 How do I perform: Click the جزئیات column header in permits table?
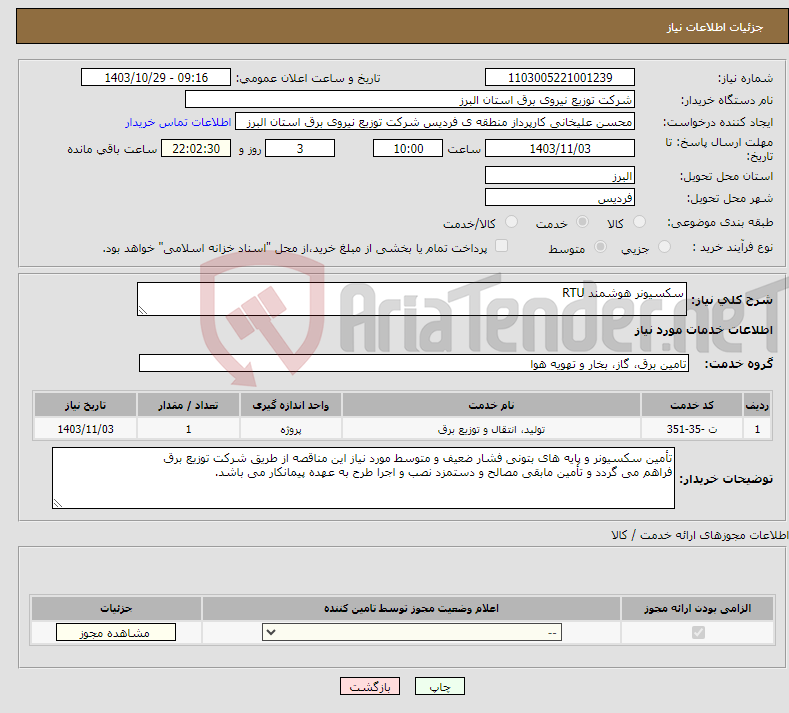pos(116,608)
